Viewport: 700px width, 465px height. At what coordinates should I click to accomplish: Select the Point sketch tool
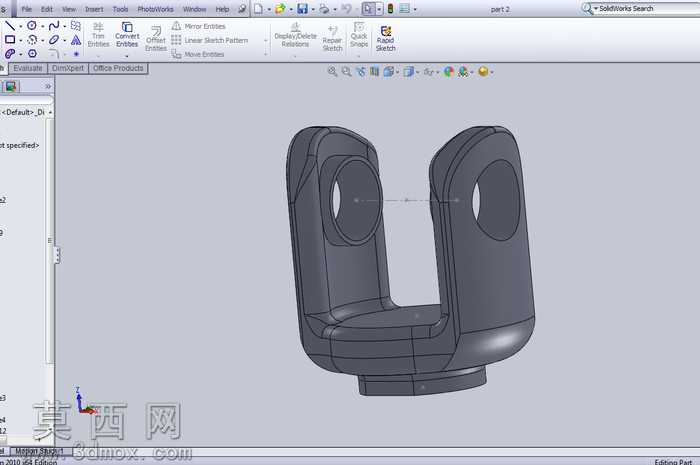point(76,54)
